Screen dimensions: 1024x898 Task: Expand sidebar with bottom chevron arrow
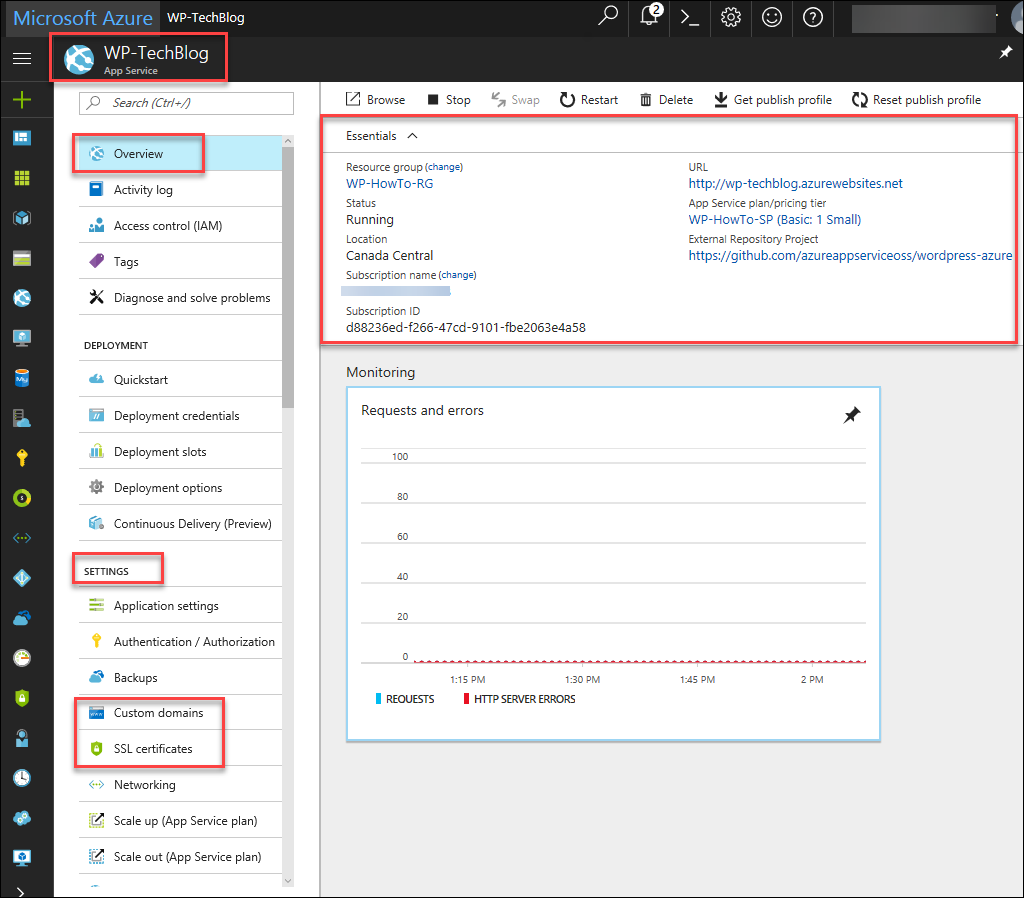pyautogui.click(x=20, y=892)
